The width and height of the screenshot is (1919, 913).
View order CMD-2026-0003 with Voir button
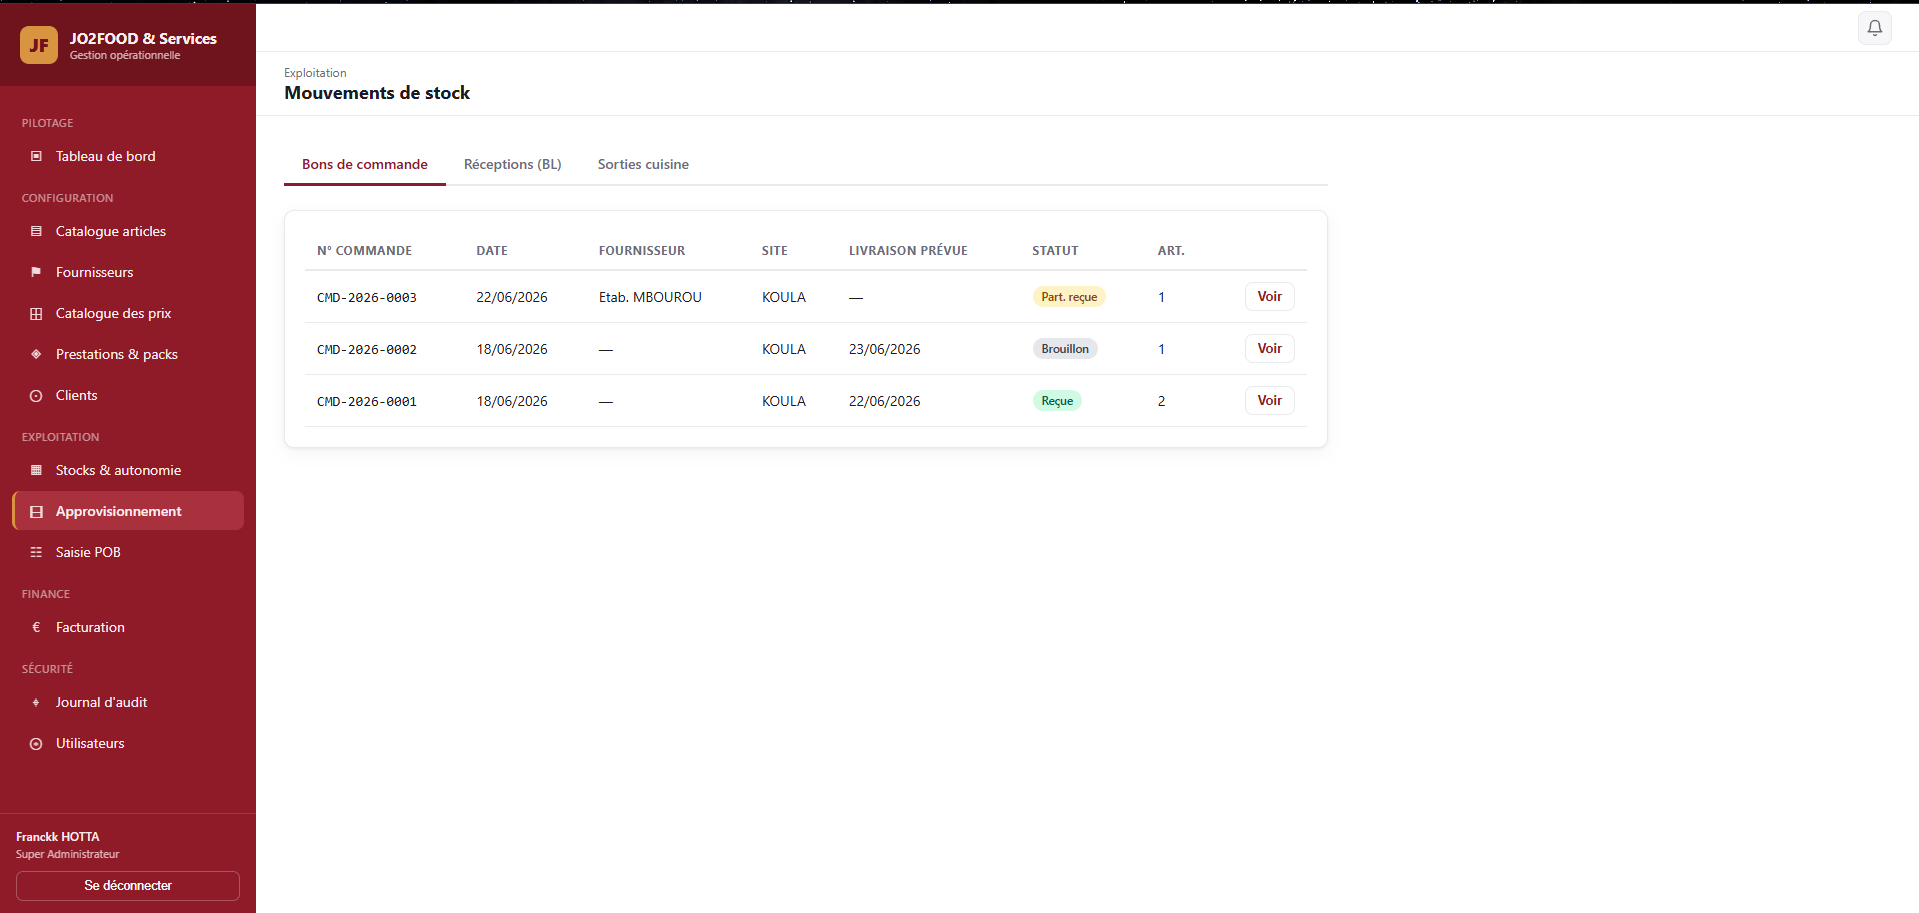coord(1269,296)
